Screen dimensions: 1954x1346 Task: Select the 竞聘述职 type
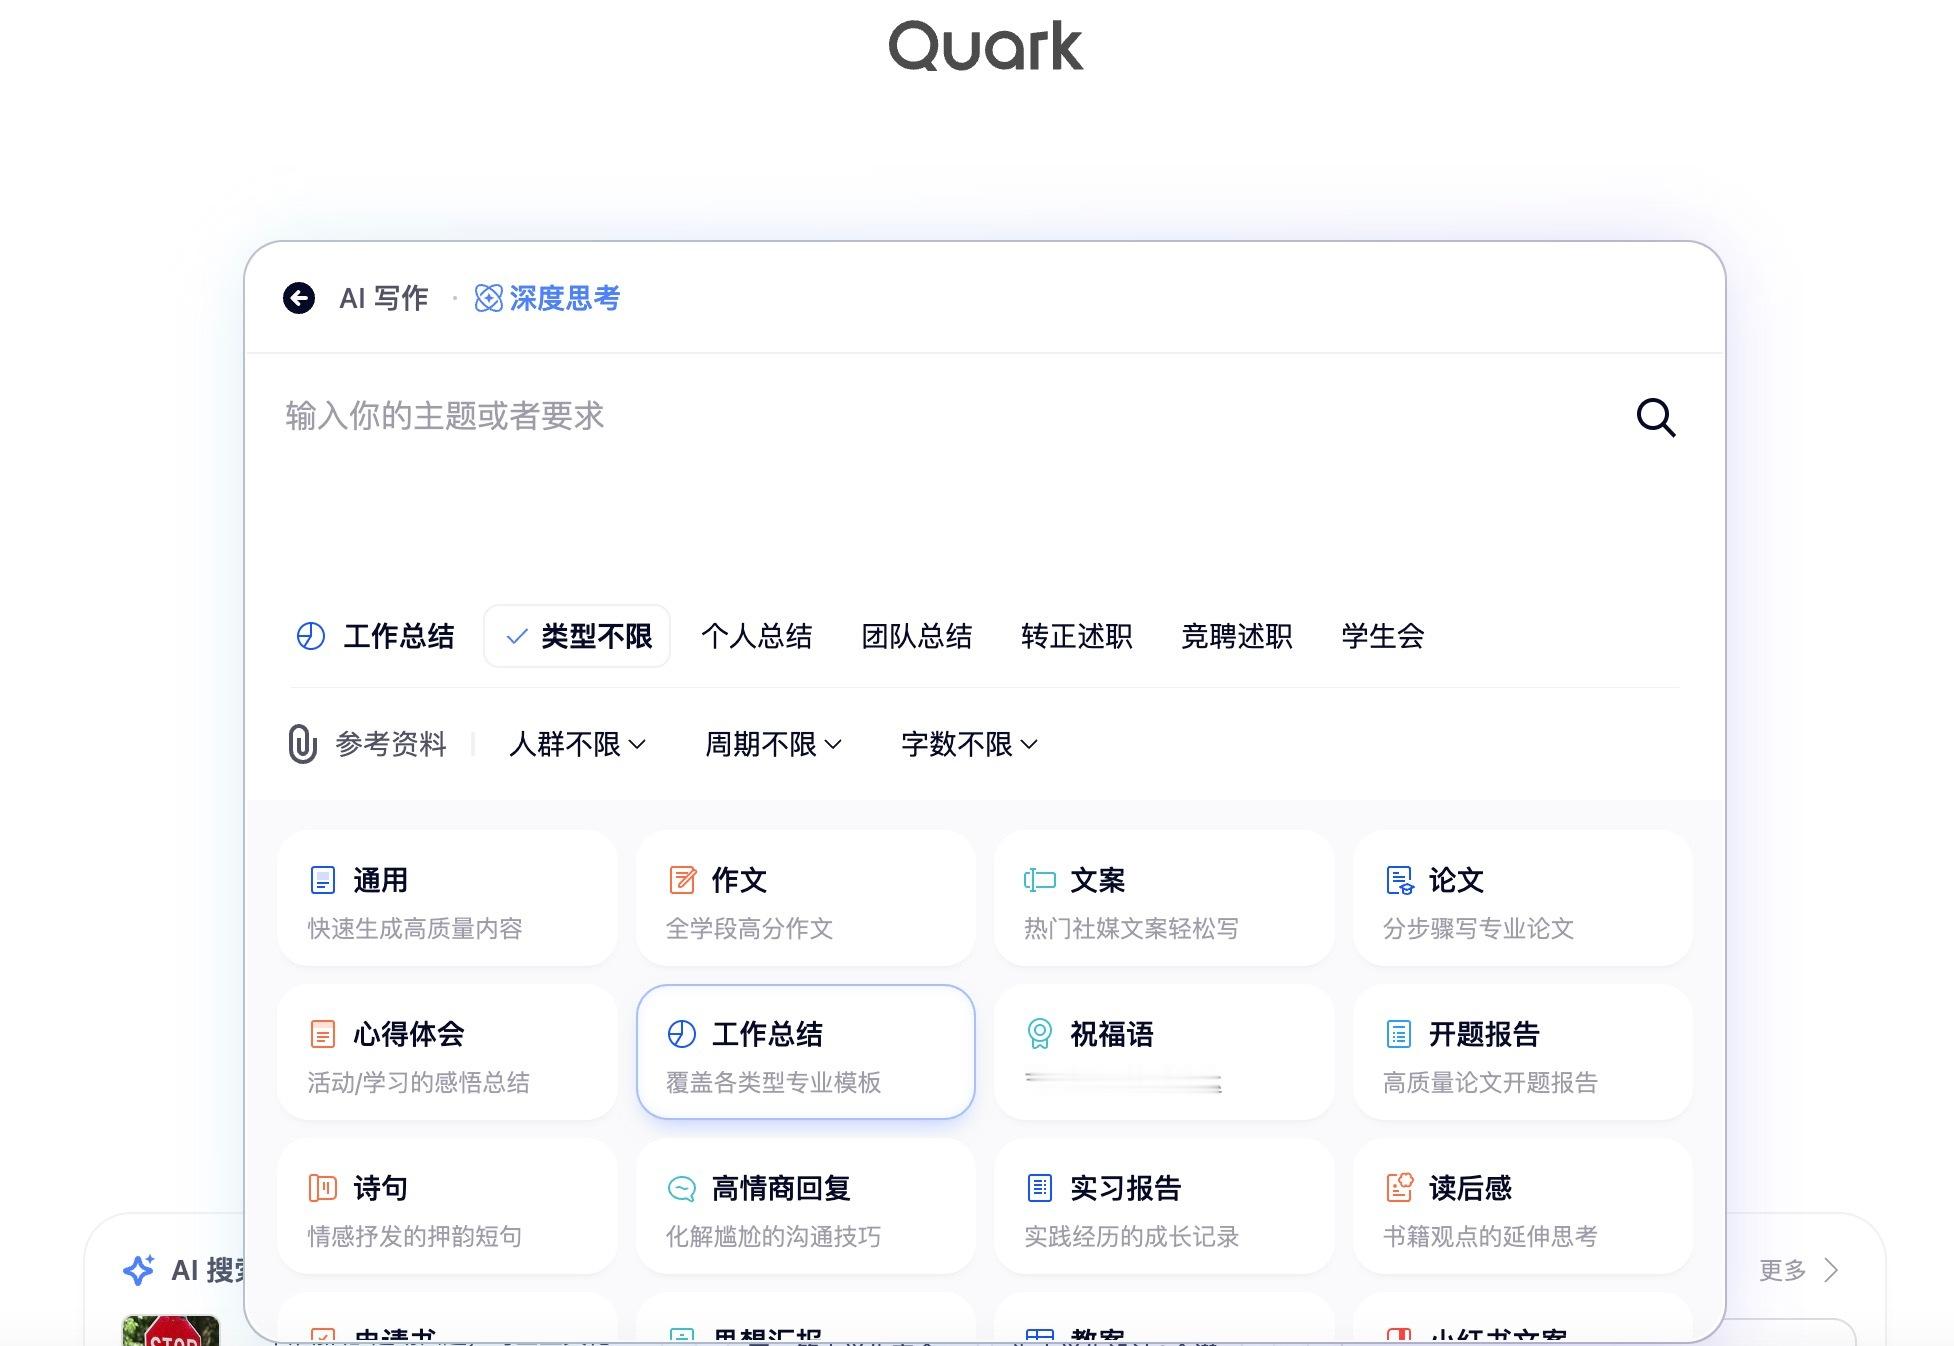(x=1237, y=636)
